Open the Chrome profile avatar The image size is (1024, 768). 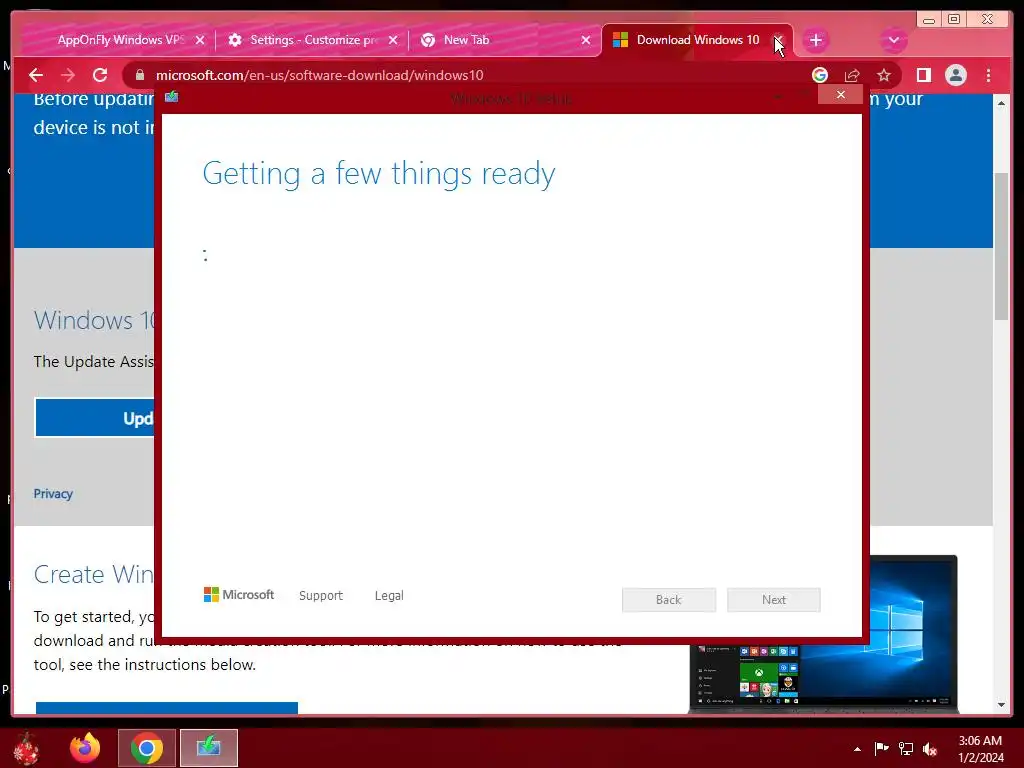click(x=955, y=75)
